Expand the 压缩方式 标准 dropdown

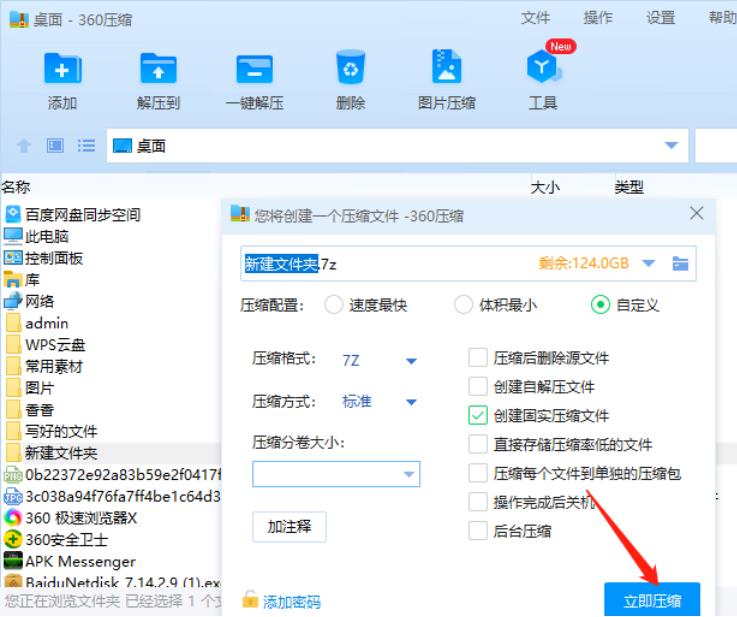[411, 402]
